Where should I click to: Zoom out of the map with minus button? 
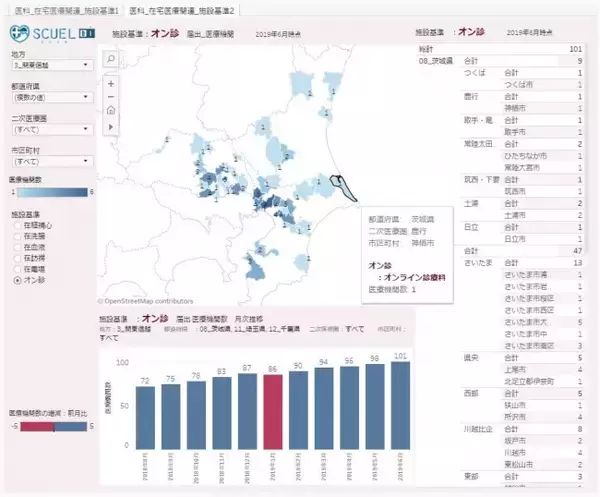pos(110,96)
